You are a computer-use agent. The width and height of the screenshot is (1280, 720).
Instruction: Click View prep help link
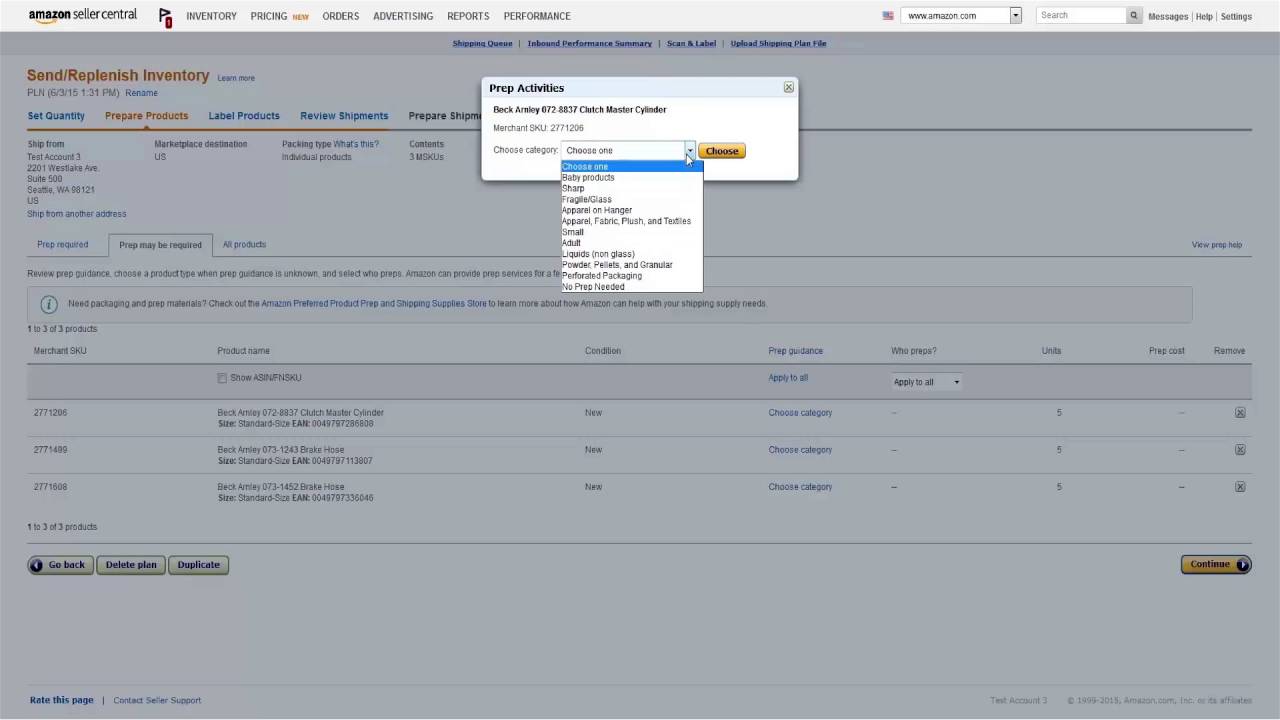pos(1217,245)
